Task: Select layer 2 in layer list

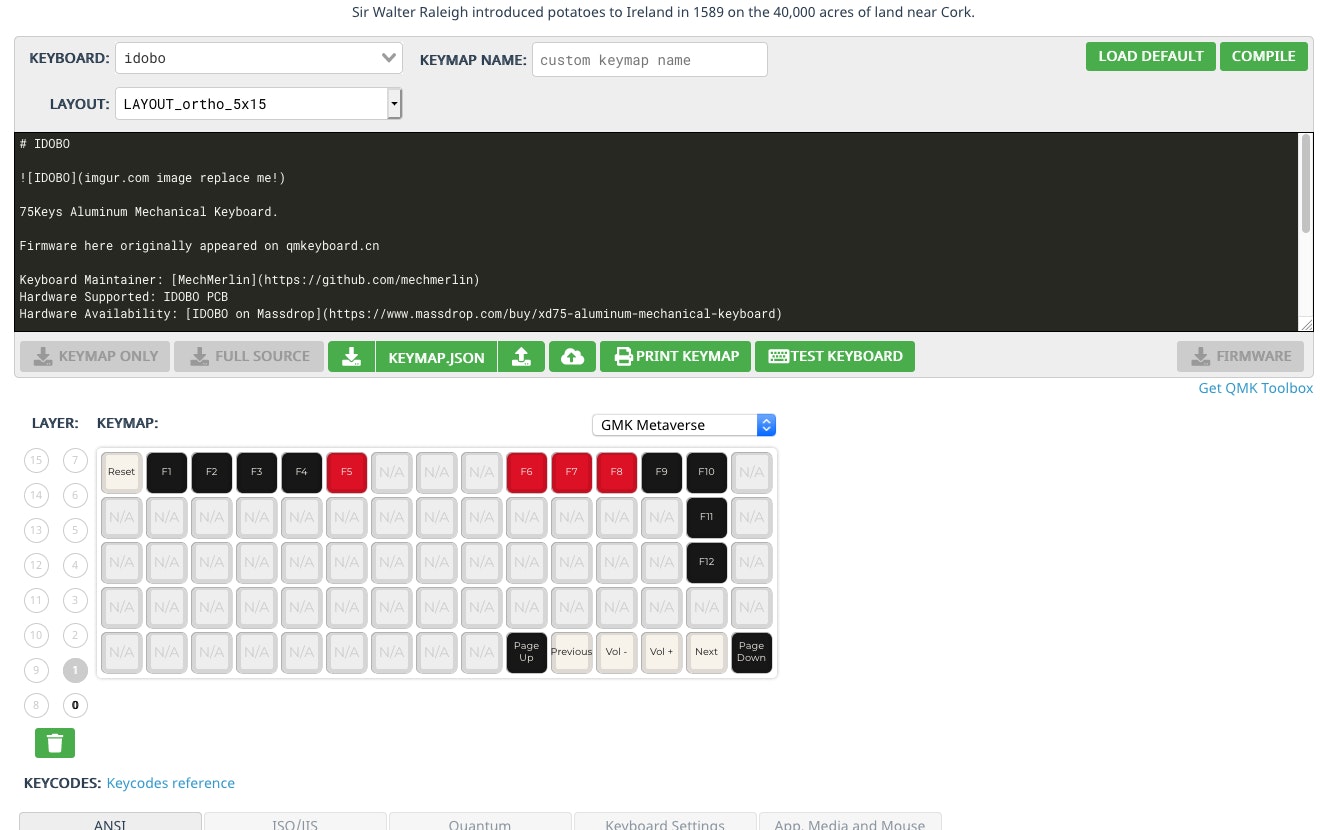Action: point(75,635)
